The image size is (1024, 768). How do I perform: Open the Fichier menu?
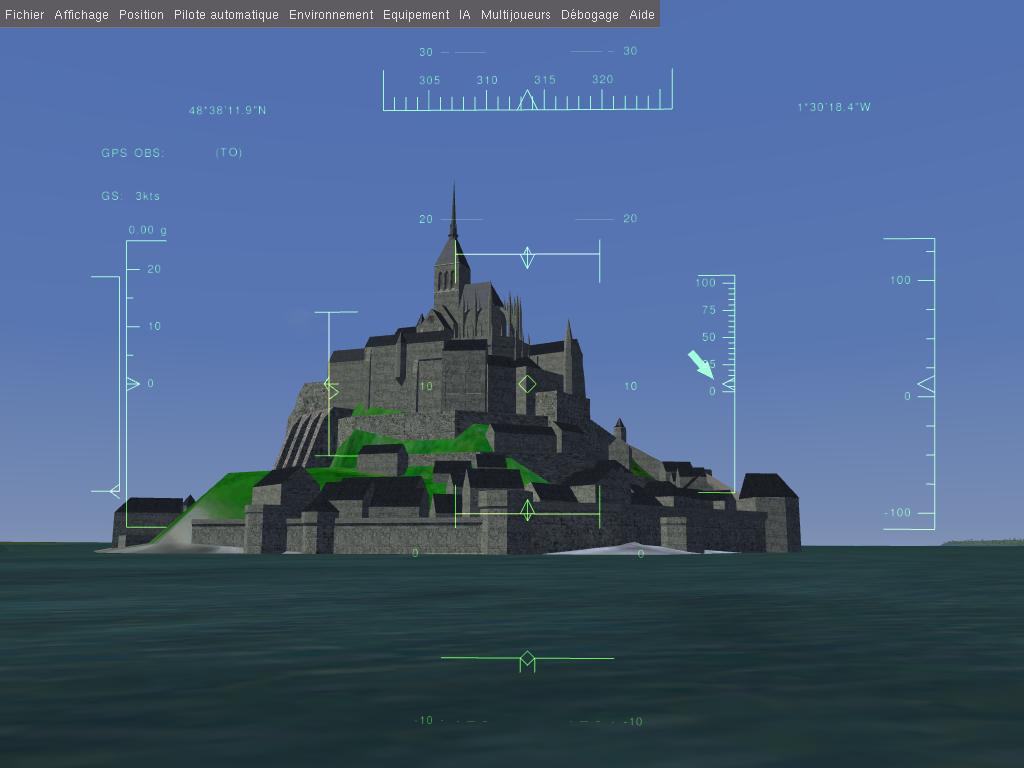(x=25, y=14)
